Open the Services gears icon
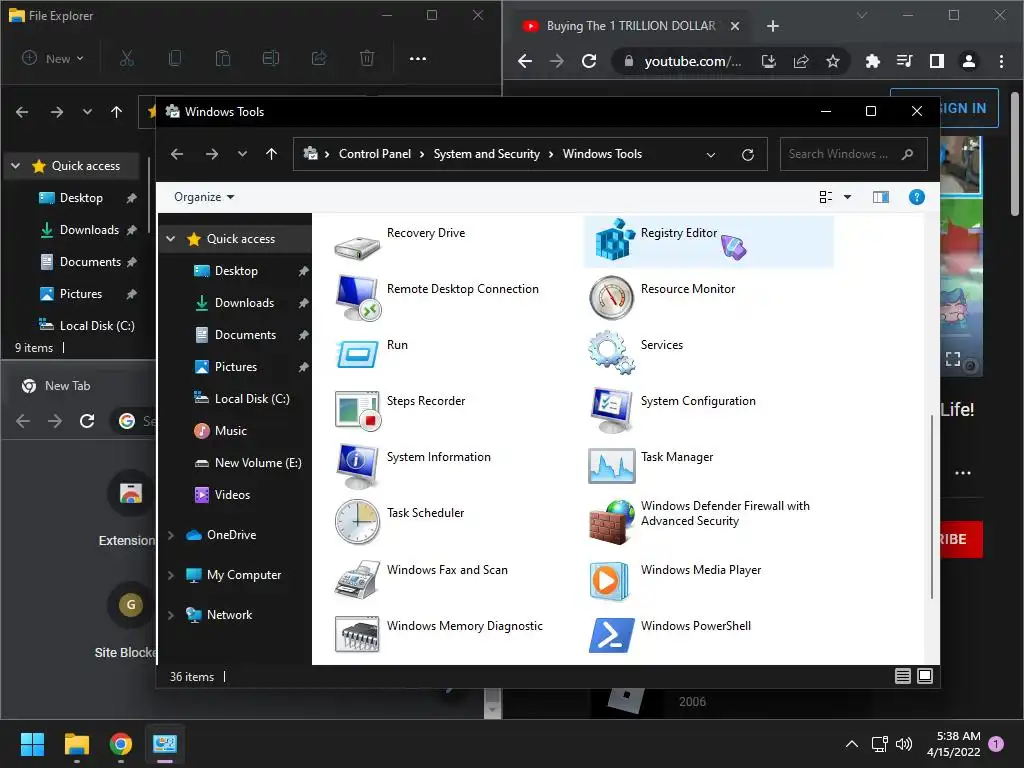1024x768 pixels. pyautogui.click(x=611, y=353)
